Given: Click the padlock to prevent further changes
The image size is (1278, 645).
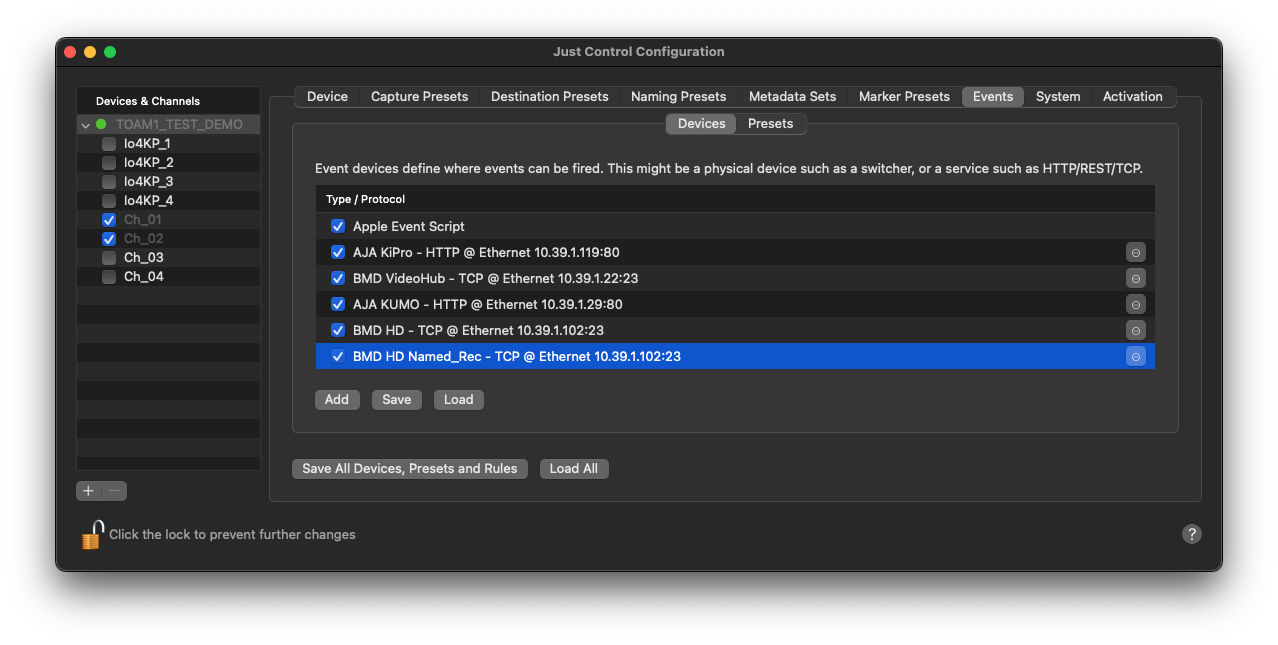Looking at the screenshot, I should tap(92, 534).
